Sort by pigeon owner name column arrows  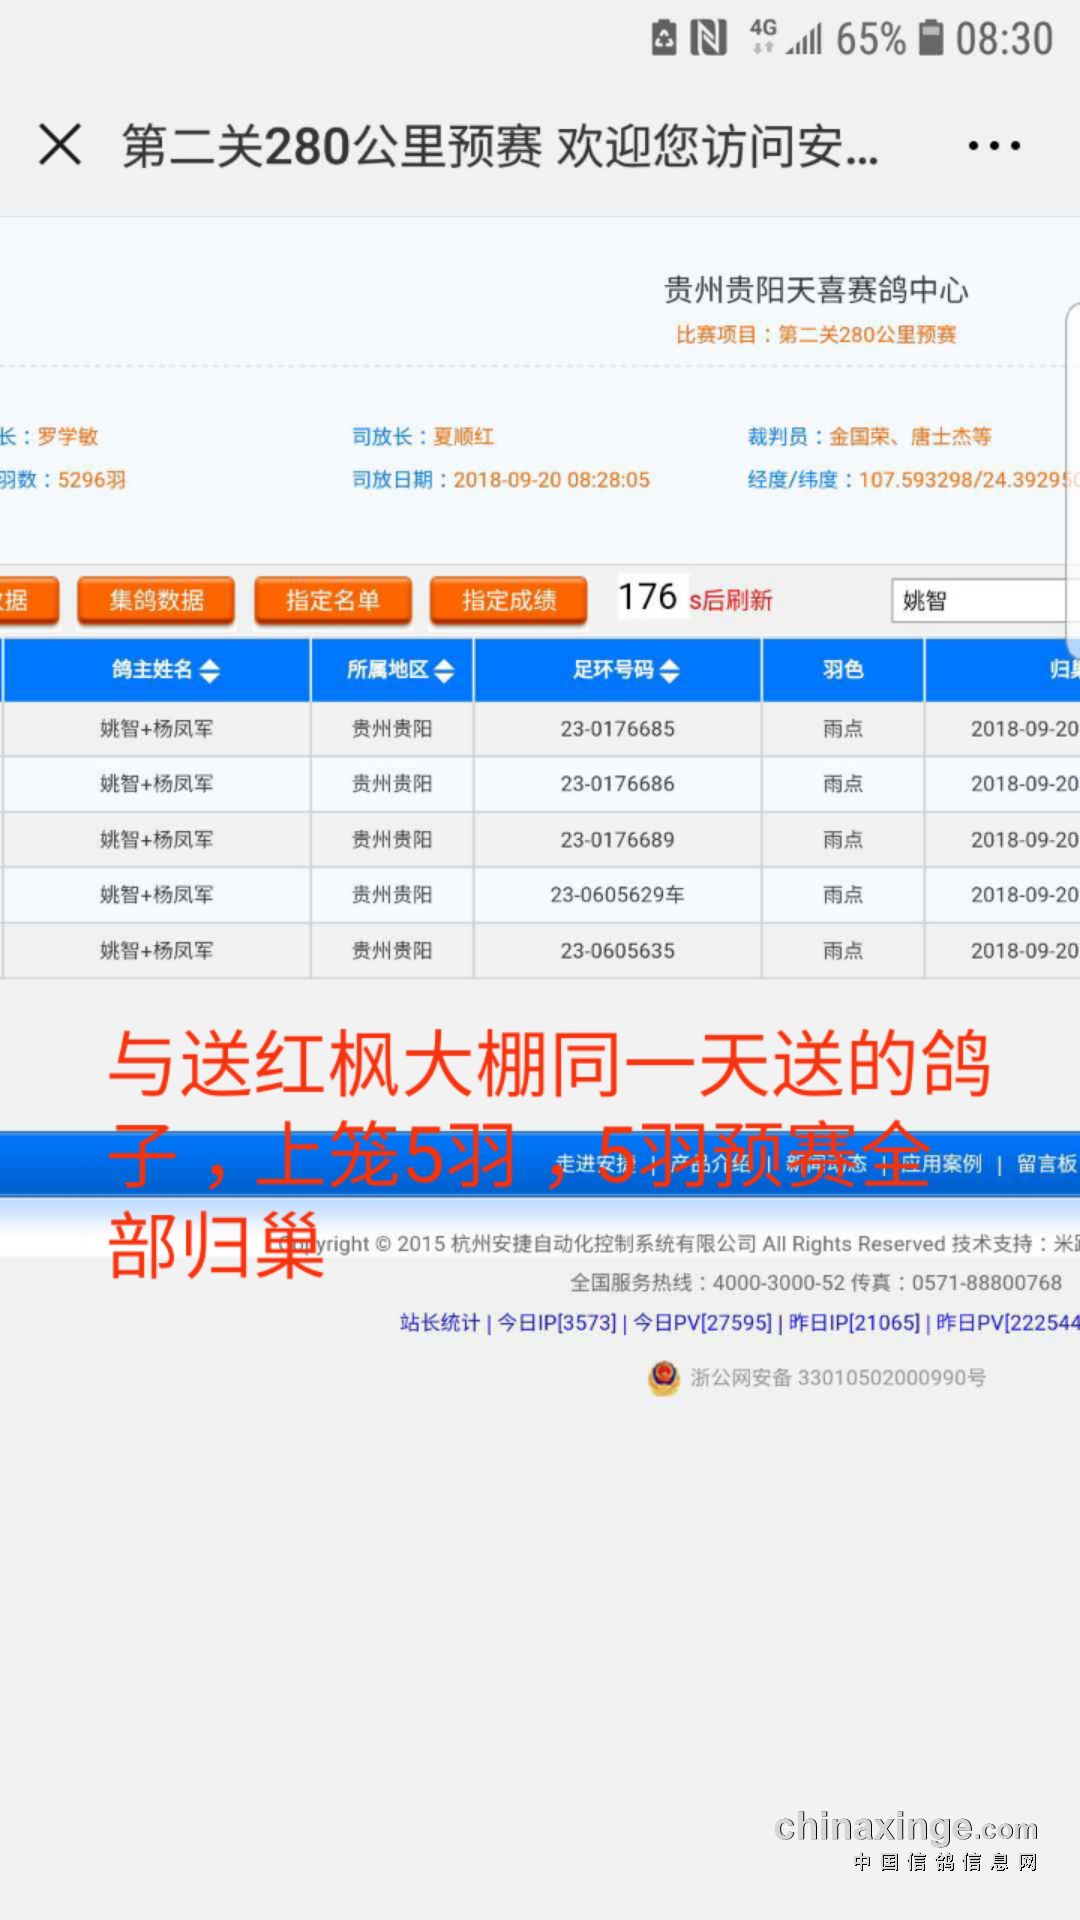tap(209, 671)
